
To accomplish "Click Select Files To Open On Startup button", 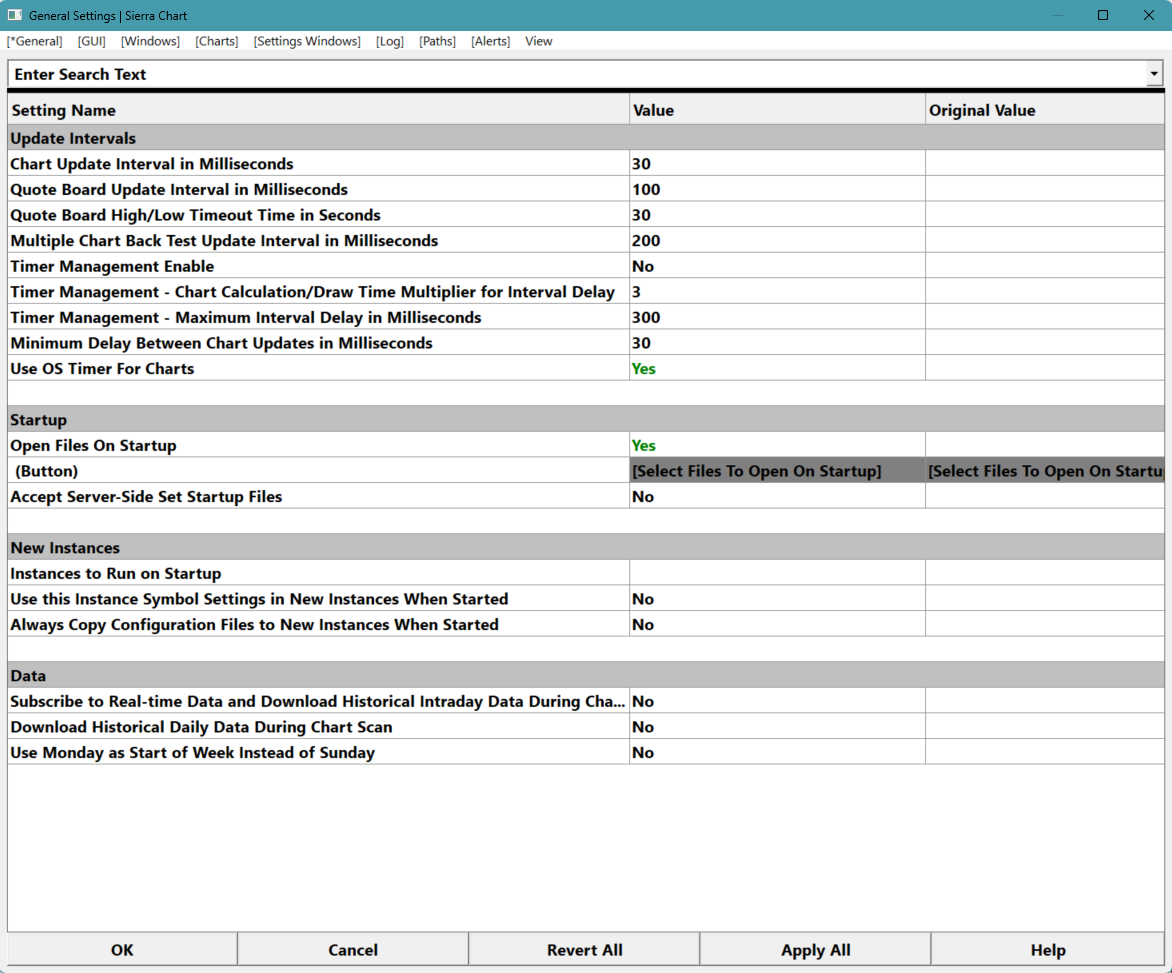I will pos(777,471).
